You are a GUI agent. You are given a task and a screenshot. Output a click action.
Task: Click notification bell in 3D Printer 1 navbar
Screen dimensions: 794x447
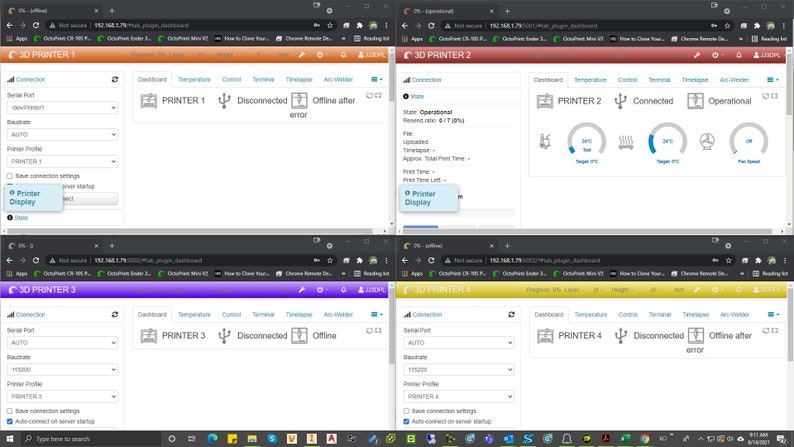[343, 55]
